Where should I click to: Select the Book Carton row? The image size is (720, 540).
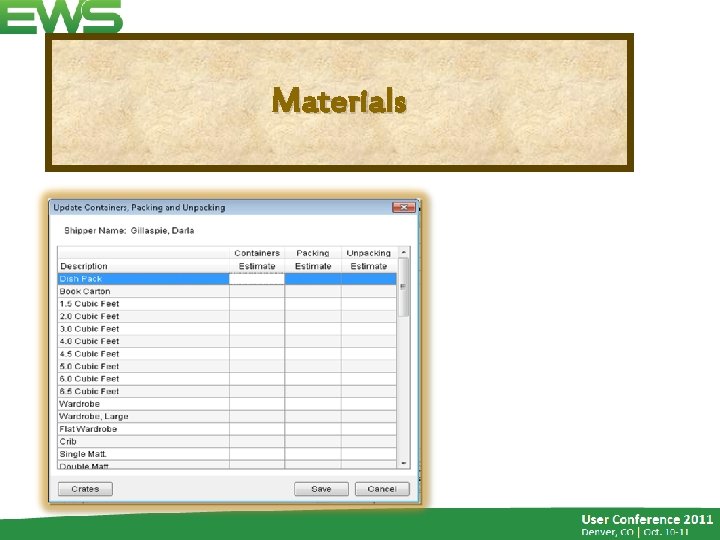(227, 291)
